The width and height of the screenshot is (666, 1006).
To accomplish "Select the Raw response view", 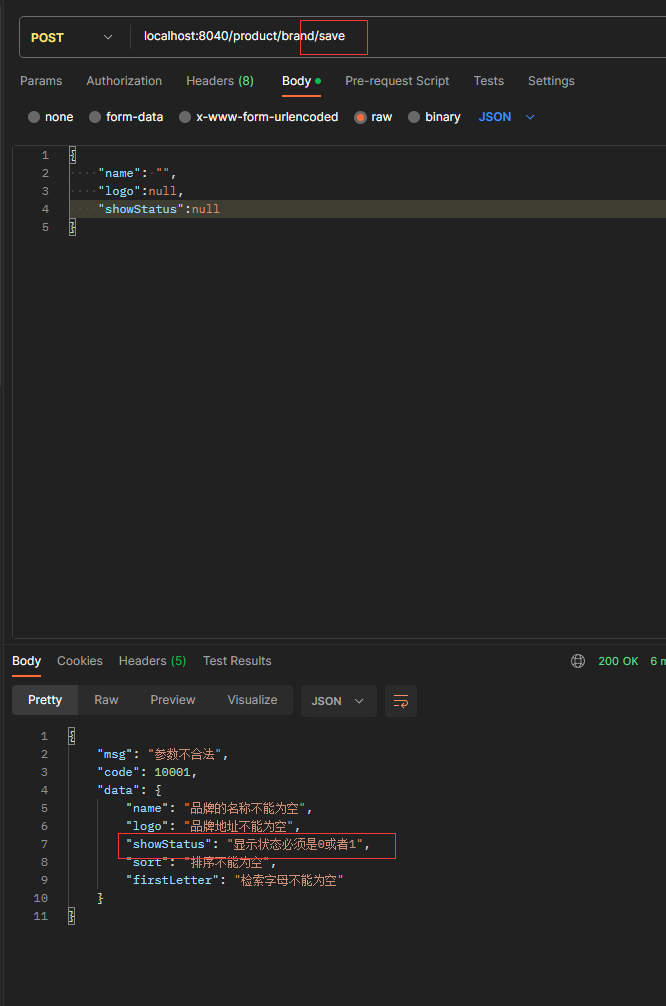I will [106, 700].
